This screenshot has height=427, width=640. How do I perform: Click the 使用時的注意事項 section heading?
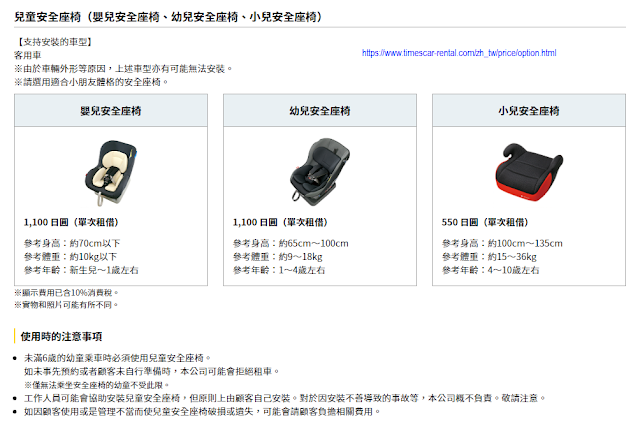click(x=62, y=337)
